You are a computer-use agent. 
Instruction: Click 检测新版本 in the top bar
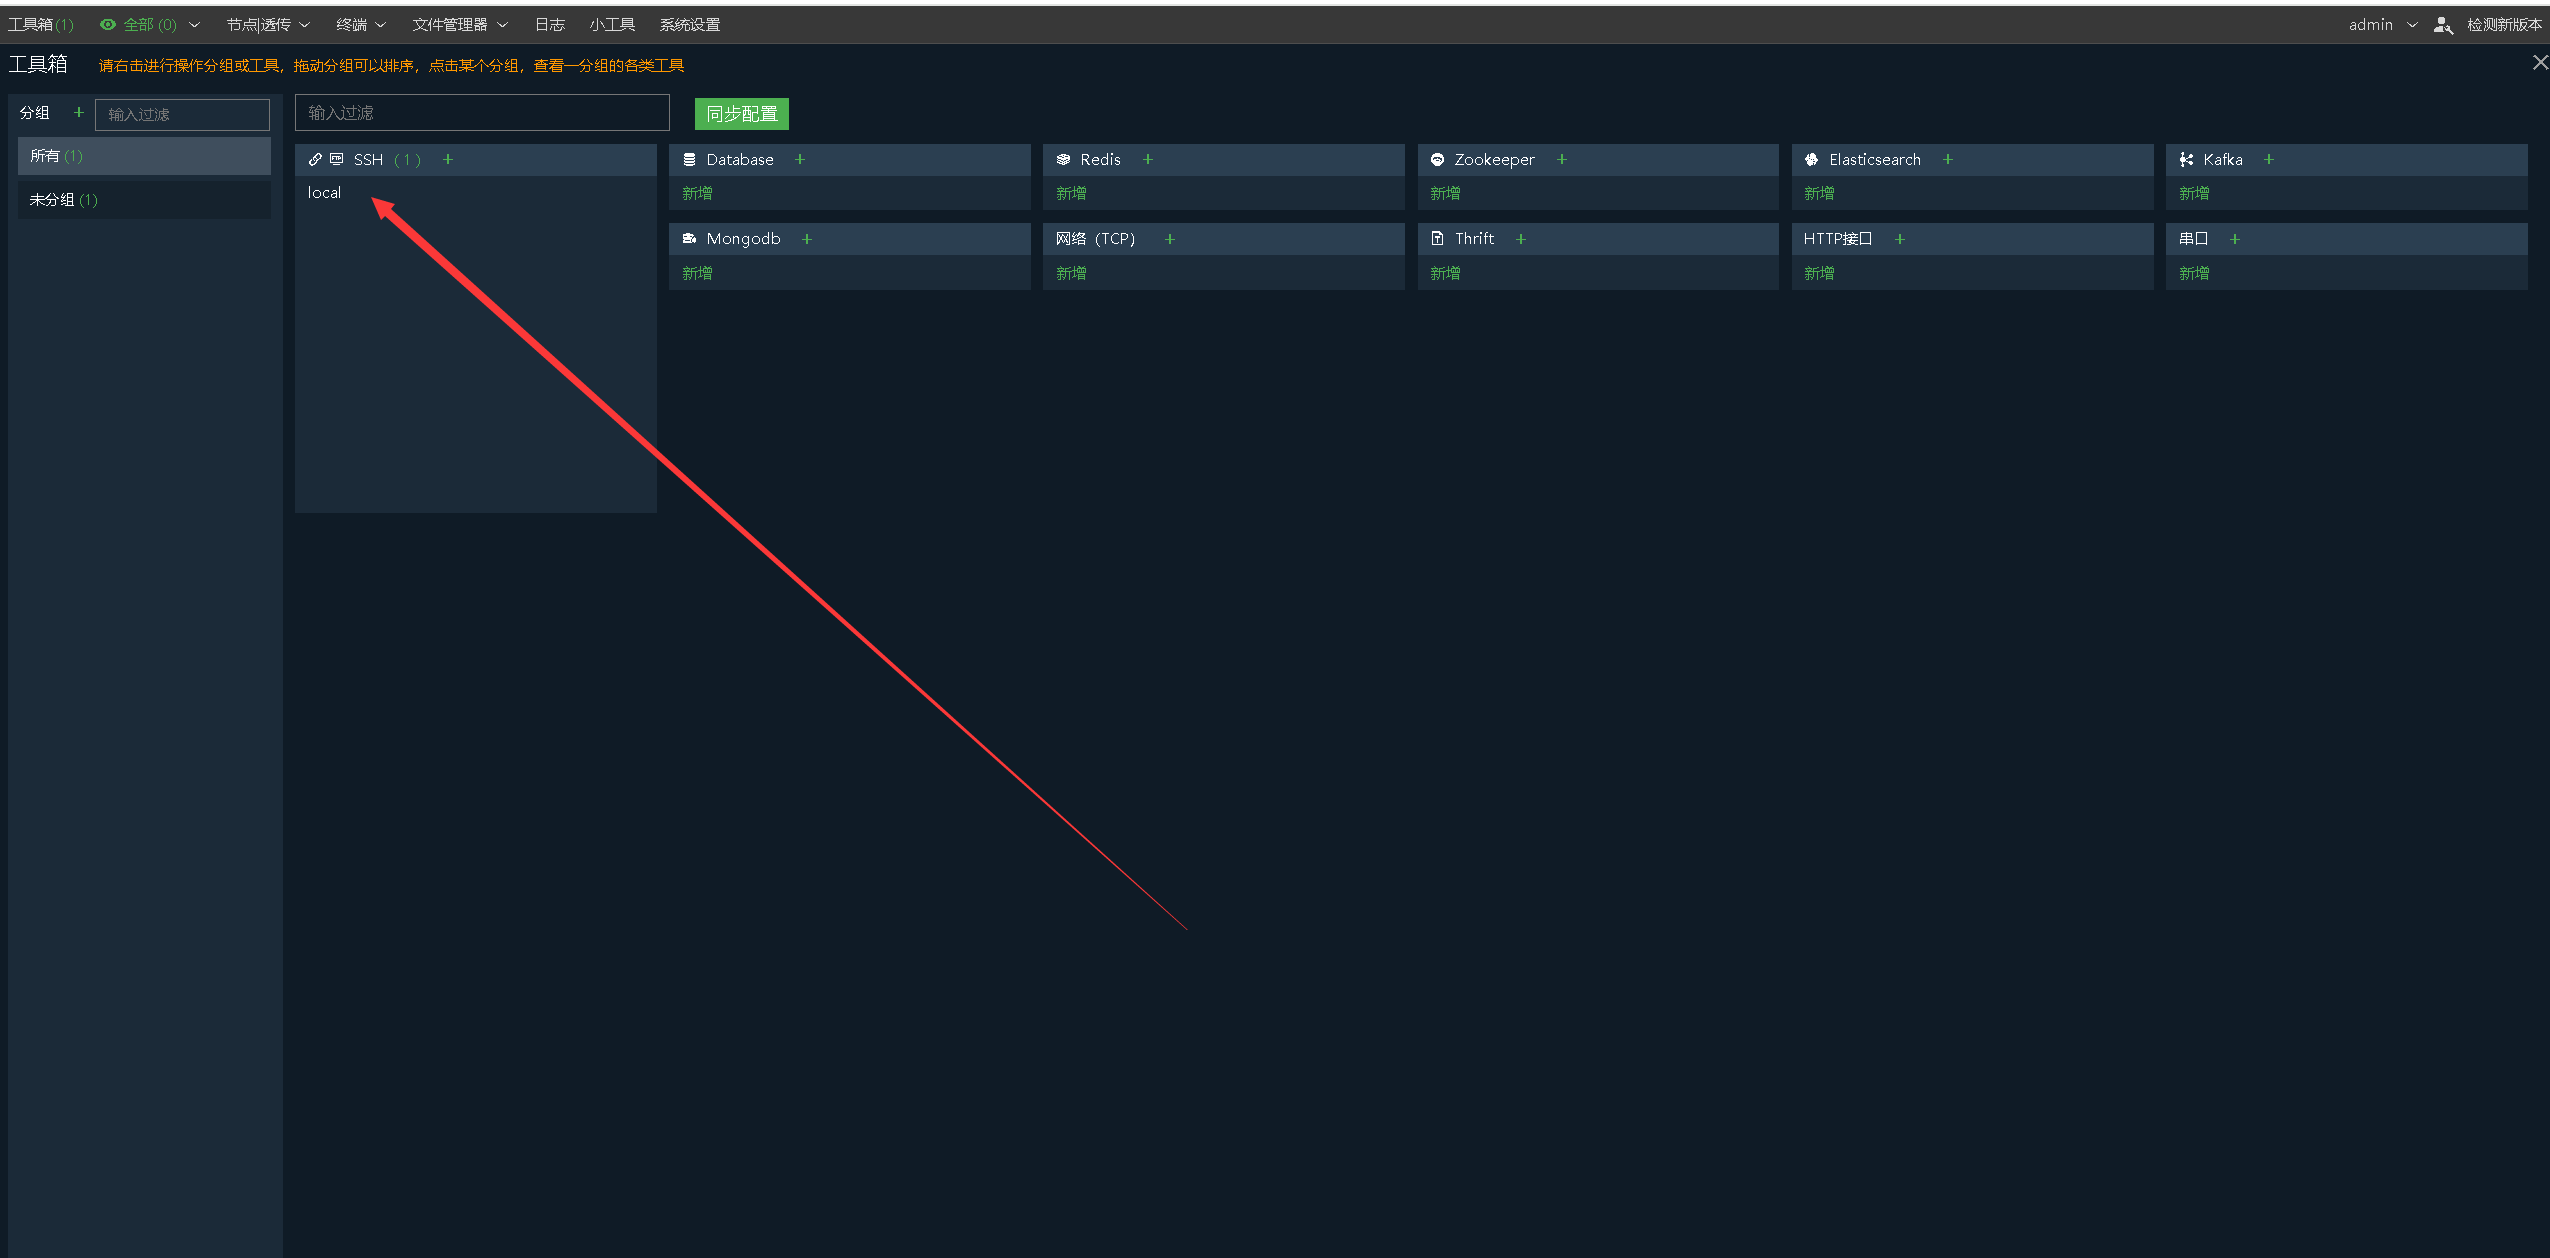click(x=2504, y=25)
